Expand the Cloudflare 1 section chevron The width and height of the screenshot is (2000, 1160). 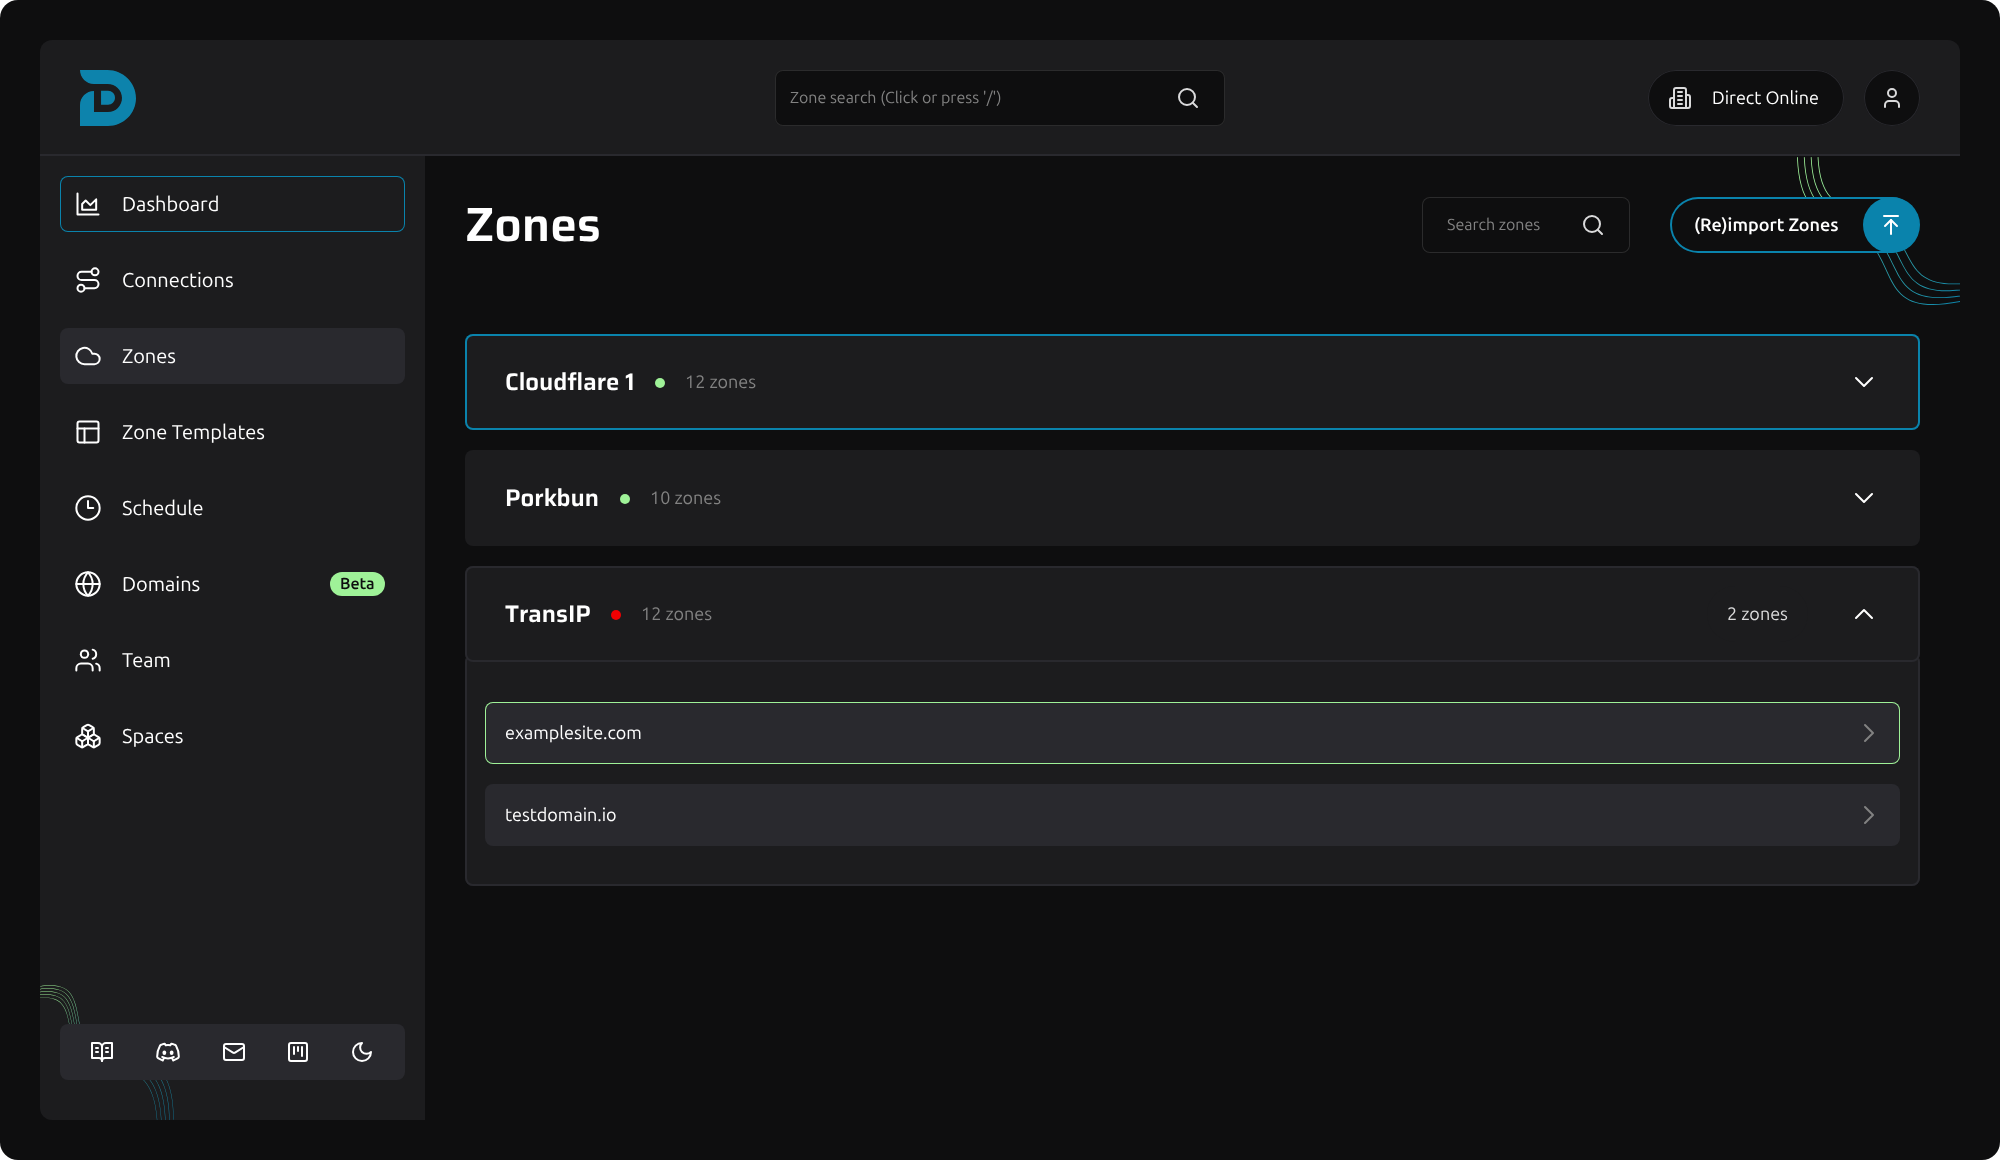pyautogui.click(x=1864, y=382)
